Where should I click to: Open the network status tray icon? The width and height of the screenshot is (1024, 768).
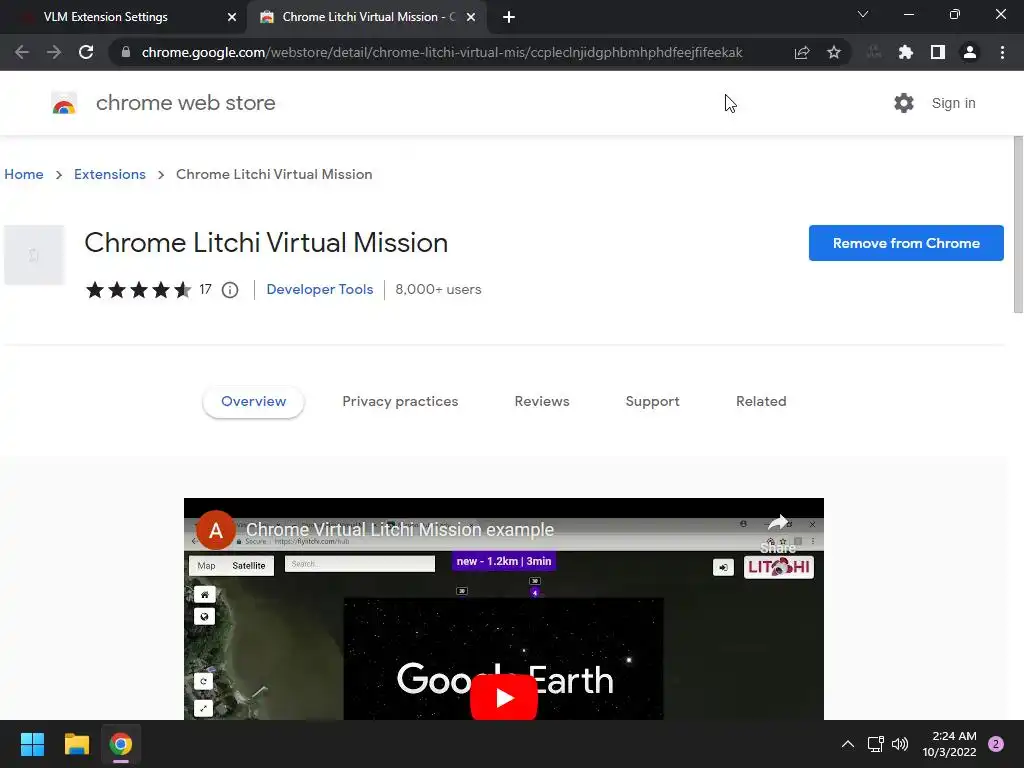click(x=876, y=744)
